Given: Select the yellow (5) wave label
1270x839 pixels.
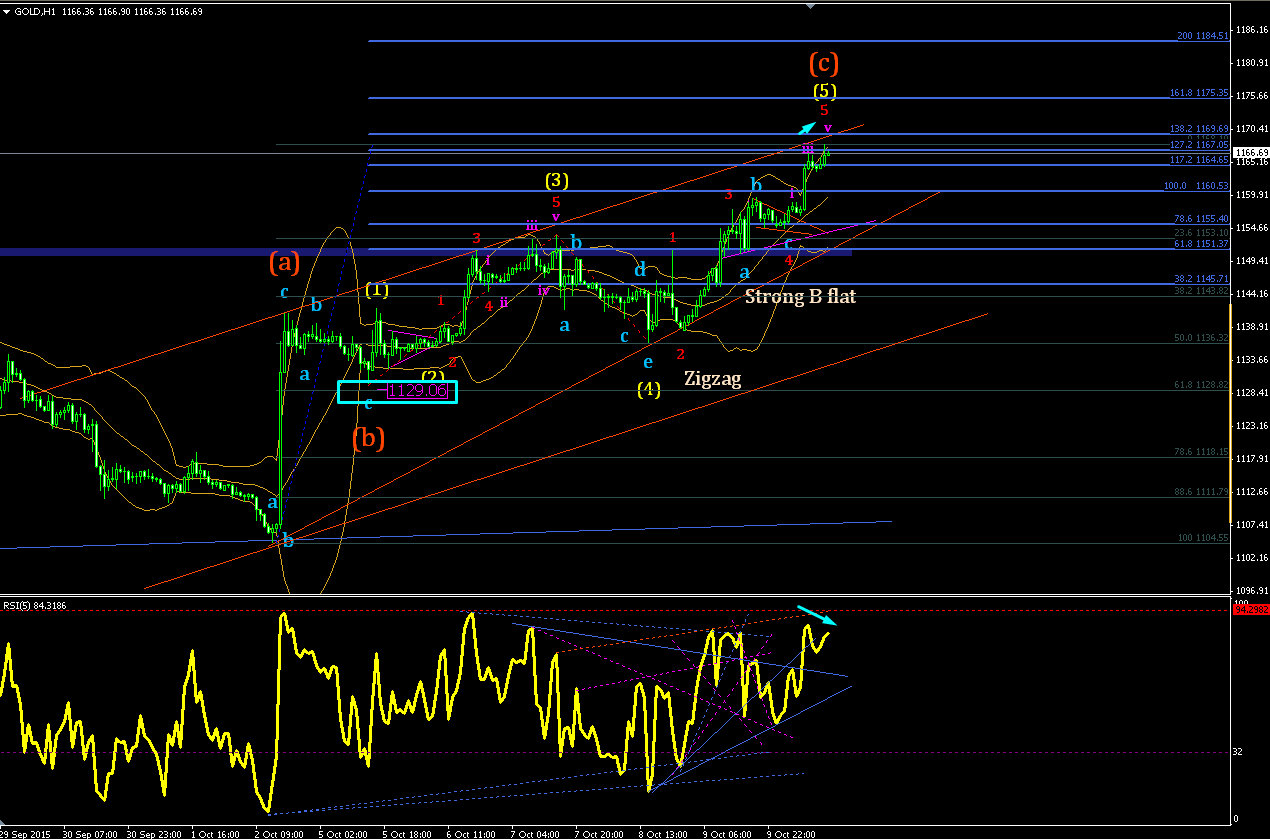Looking at the screenshot, I should pyautogui.click(x=824, y=91).
